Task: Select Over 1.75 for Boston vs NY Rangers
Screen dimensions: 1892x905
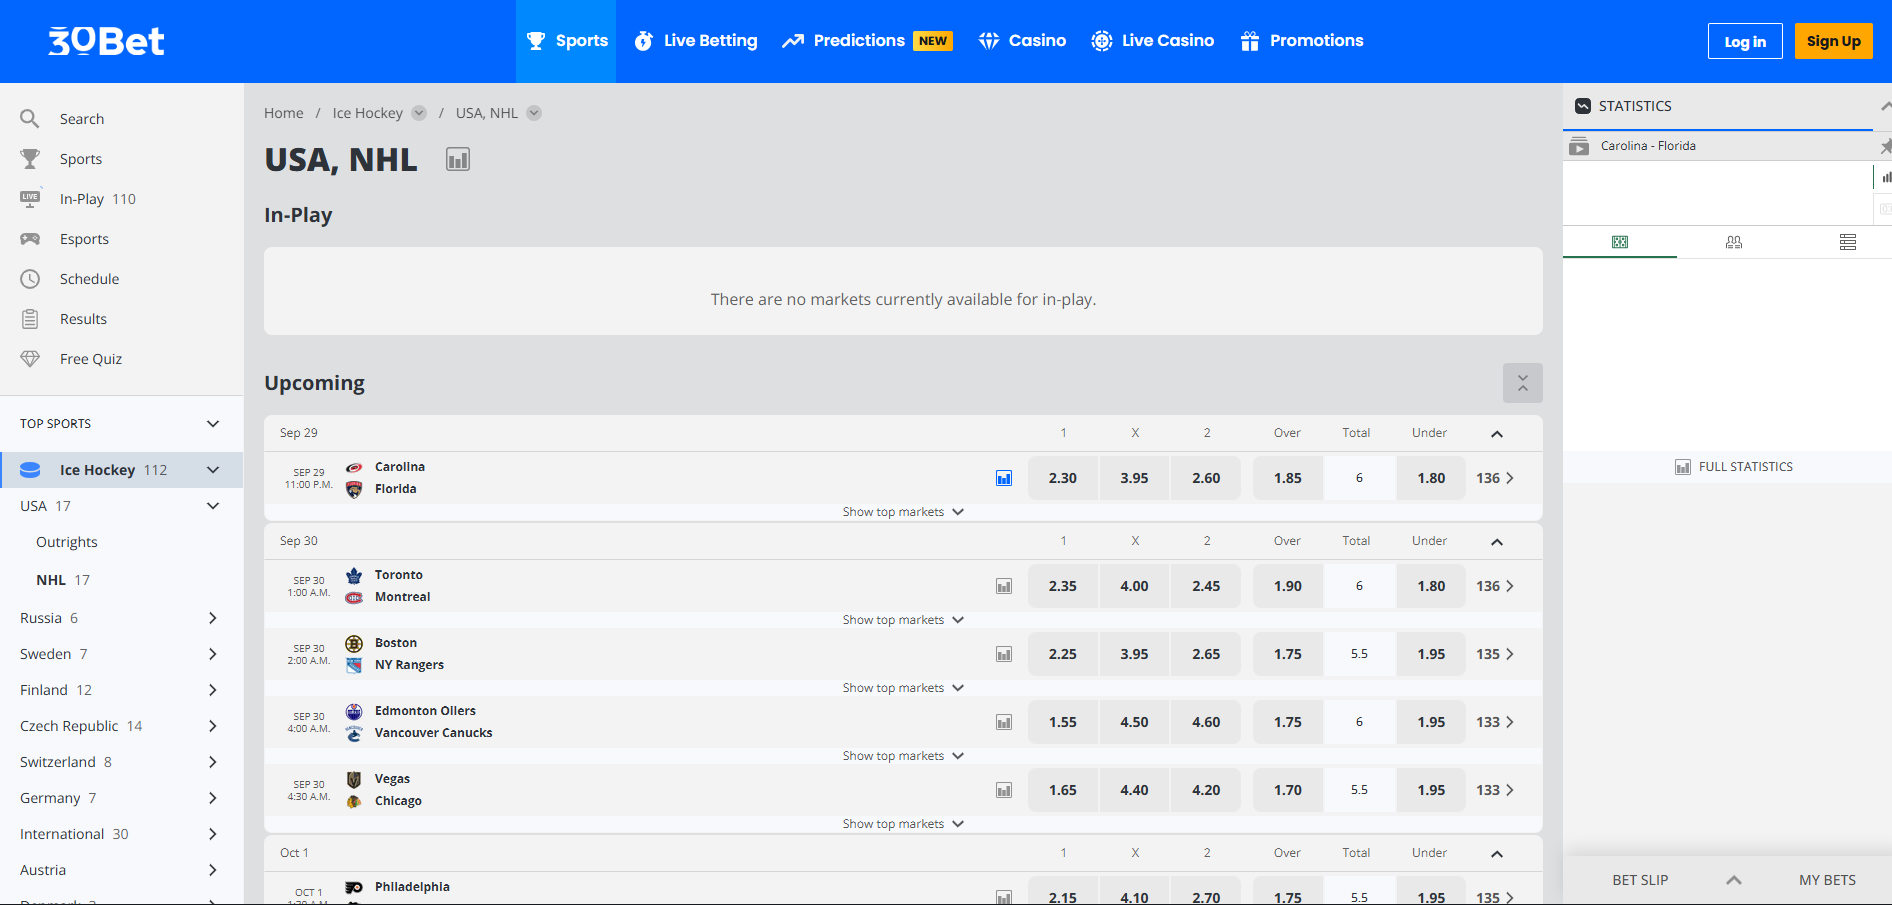Action: pyautogui.click(x=1288, y=654)
